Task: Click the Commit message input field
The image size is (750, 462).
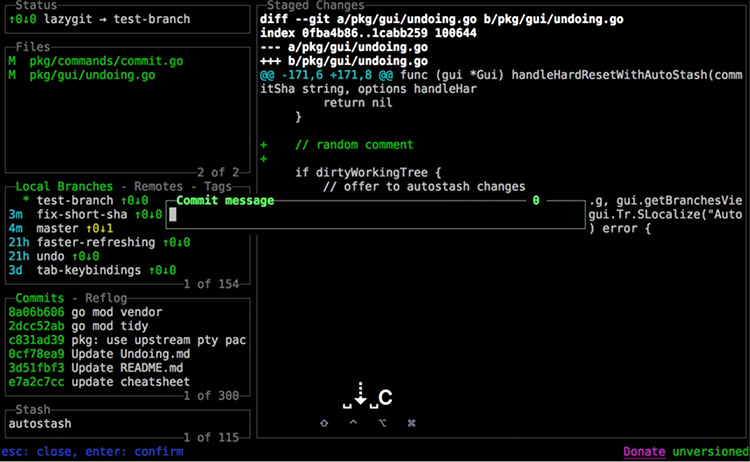Action: [375, 215]
